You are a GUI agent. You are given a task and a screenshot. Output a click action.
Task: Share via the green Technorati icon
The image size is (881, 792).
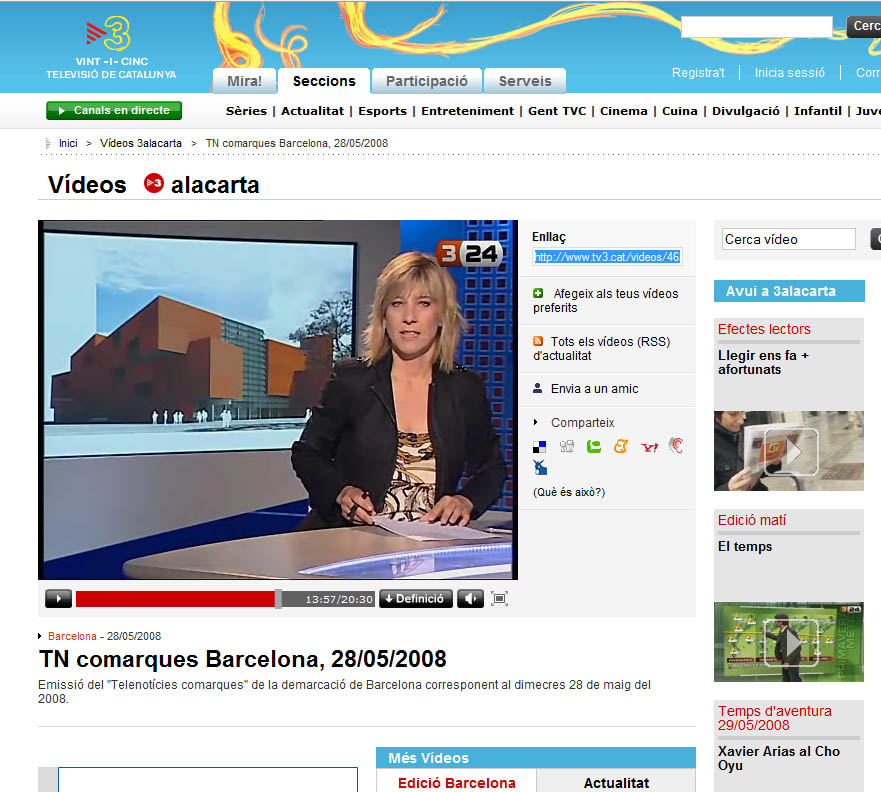point(594,446)
